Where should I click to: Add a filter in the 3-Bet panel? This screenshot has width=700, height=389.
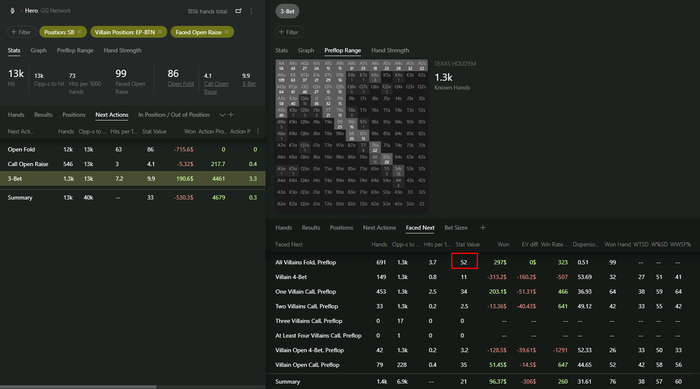tap(289, 32)
